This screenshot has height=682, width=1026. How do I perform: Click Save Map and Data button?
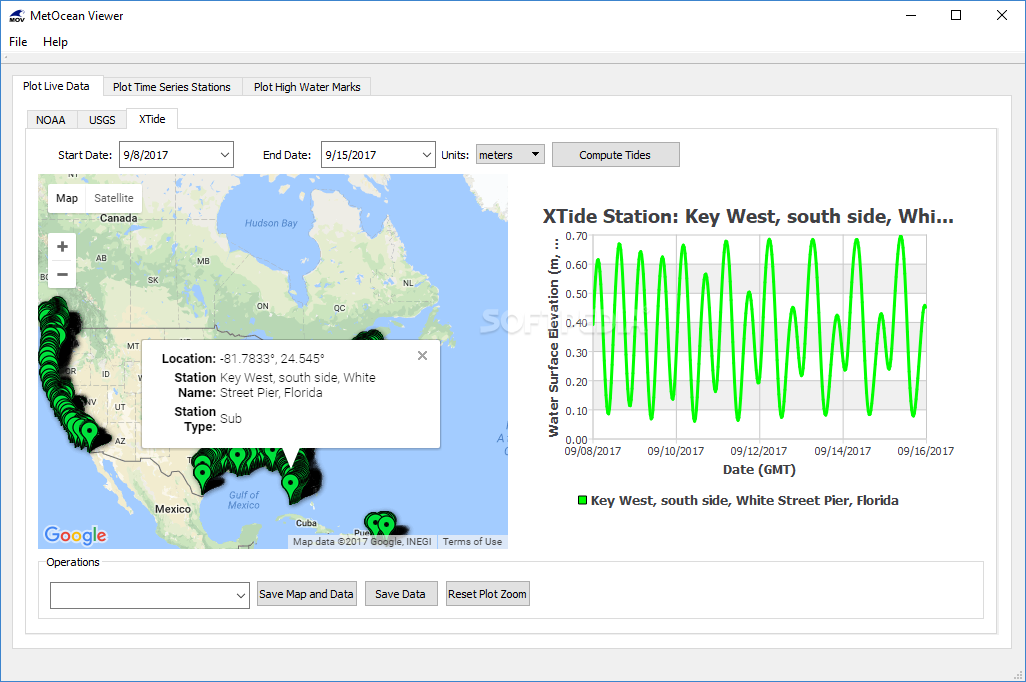point(306,594)
